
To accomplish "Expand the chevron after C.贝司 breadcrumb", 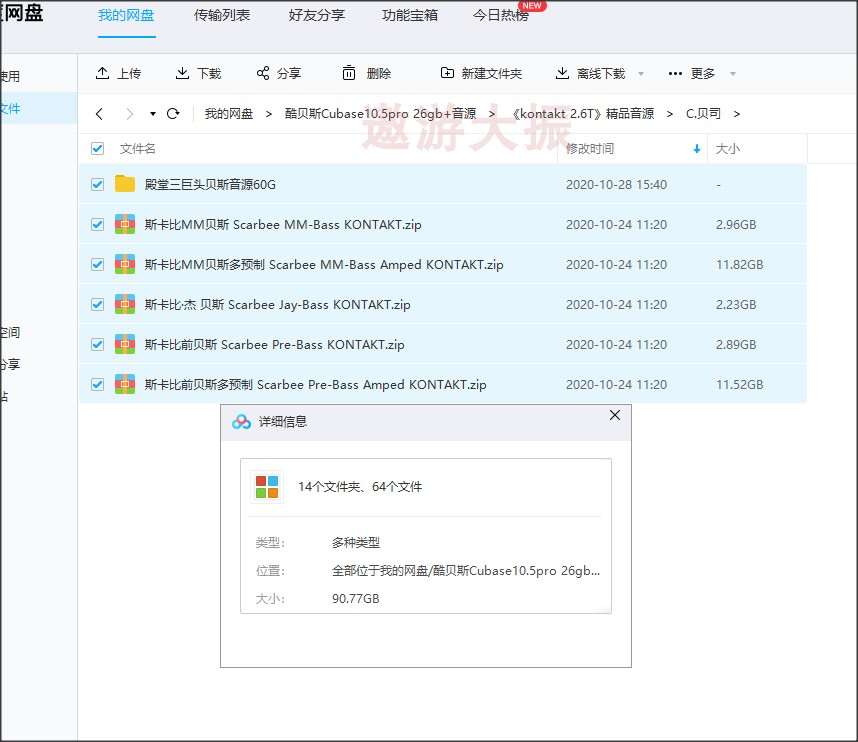I will (x=737, y=114).
